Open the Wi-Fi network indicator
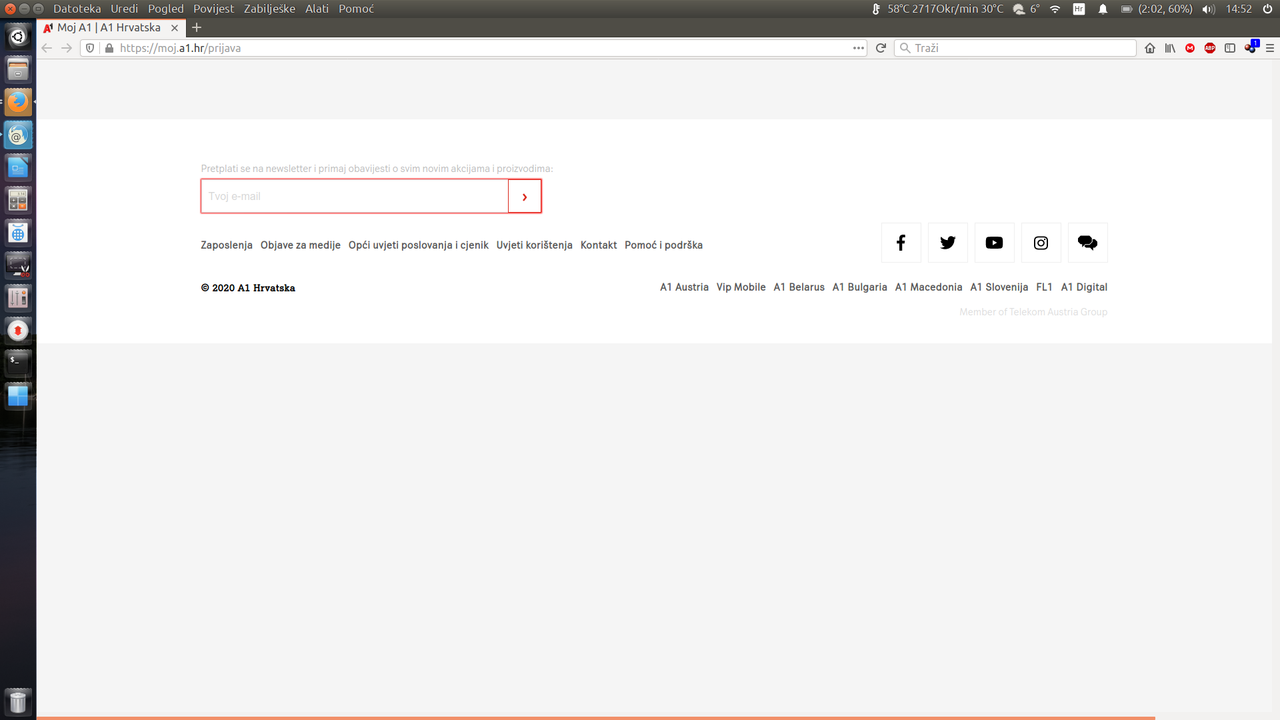Screen dimensions: 1280x720 1054,9
